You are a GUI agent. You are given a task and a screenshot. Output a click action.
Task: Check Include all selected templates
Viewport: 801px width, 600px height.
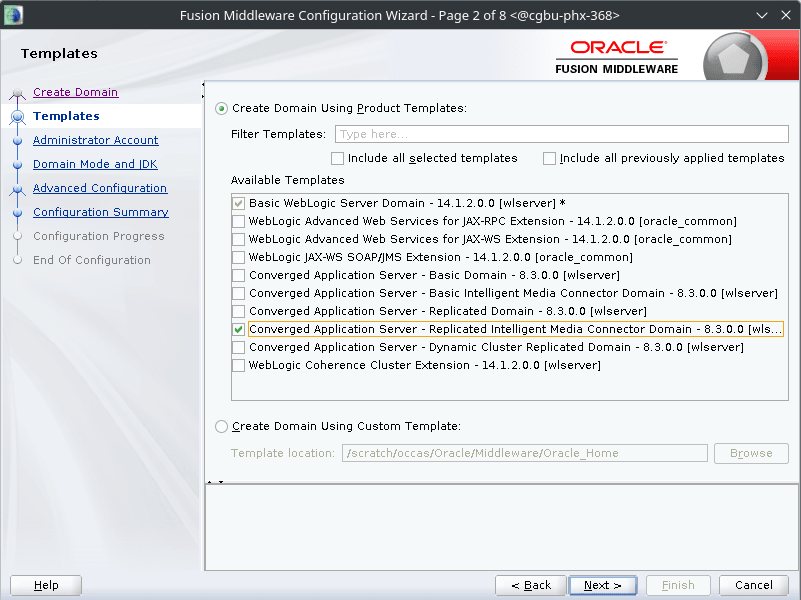(x=337, y=158)
